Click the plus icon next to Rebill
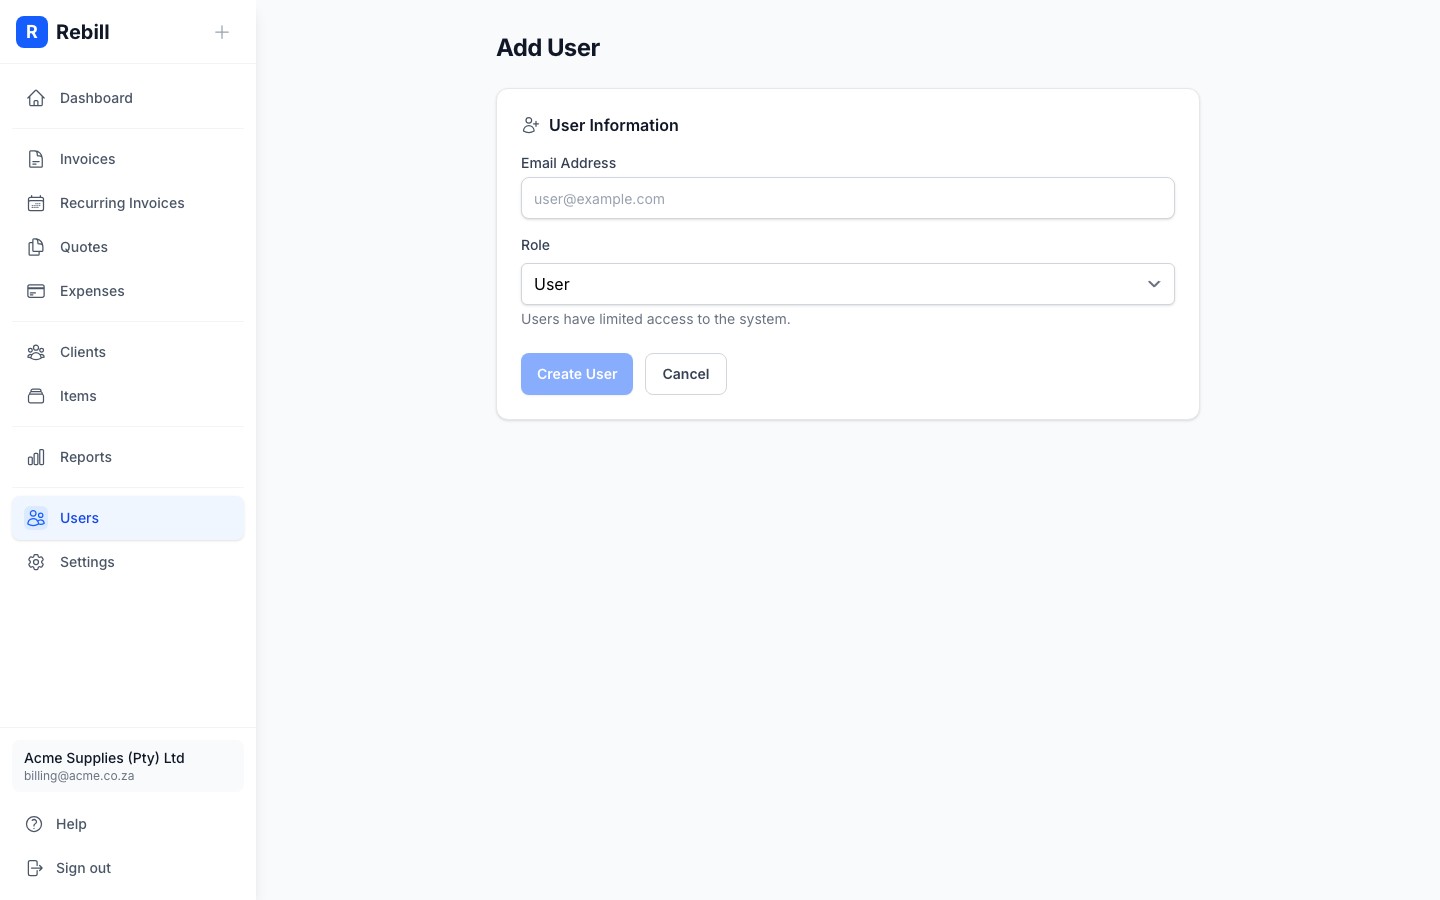1440x900 pixels. pos(222,32)
